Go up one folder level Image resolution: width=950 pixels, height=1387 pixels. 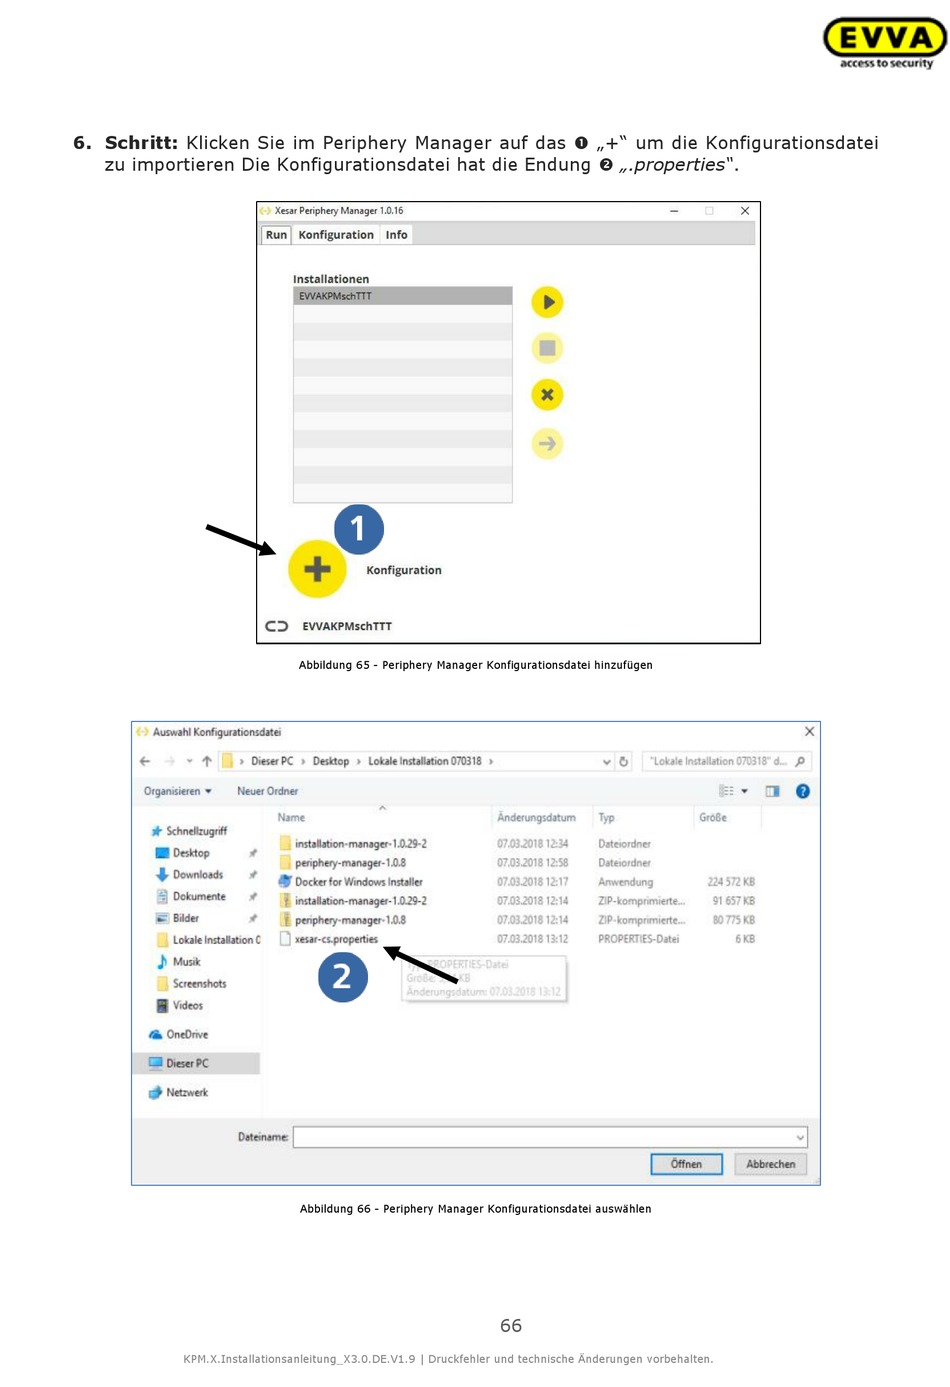coord(207,761)
